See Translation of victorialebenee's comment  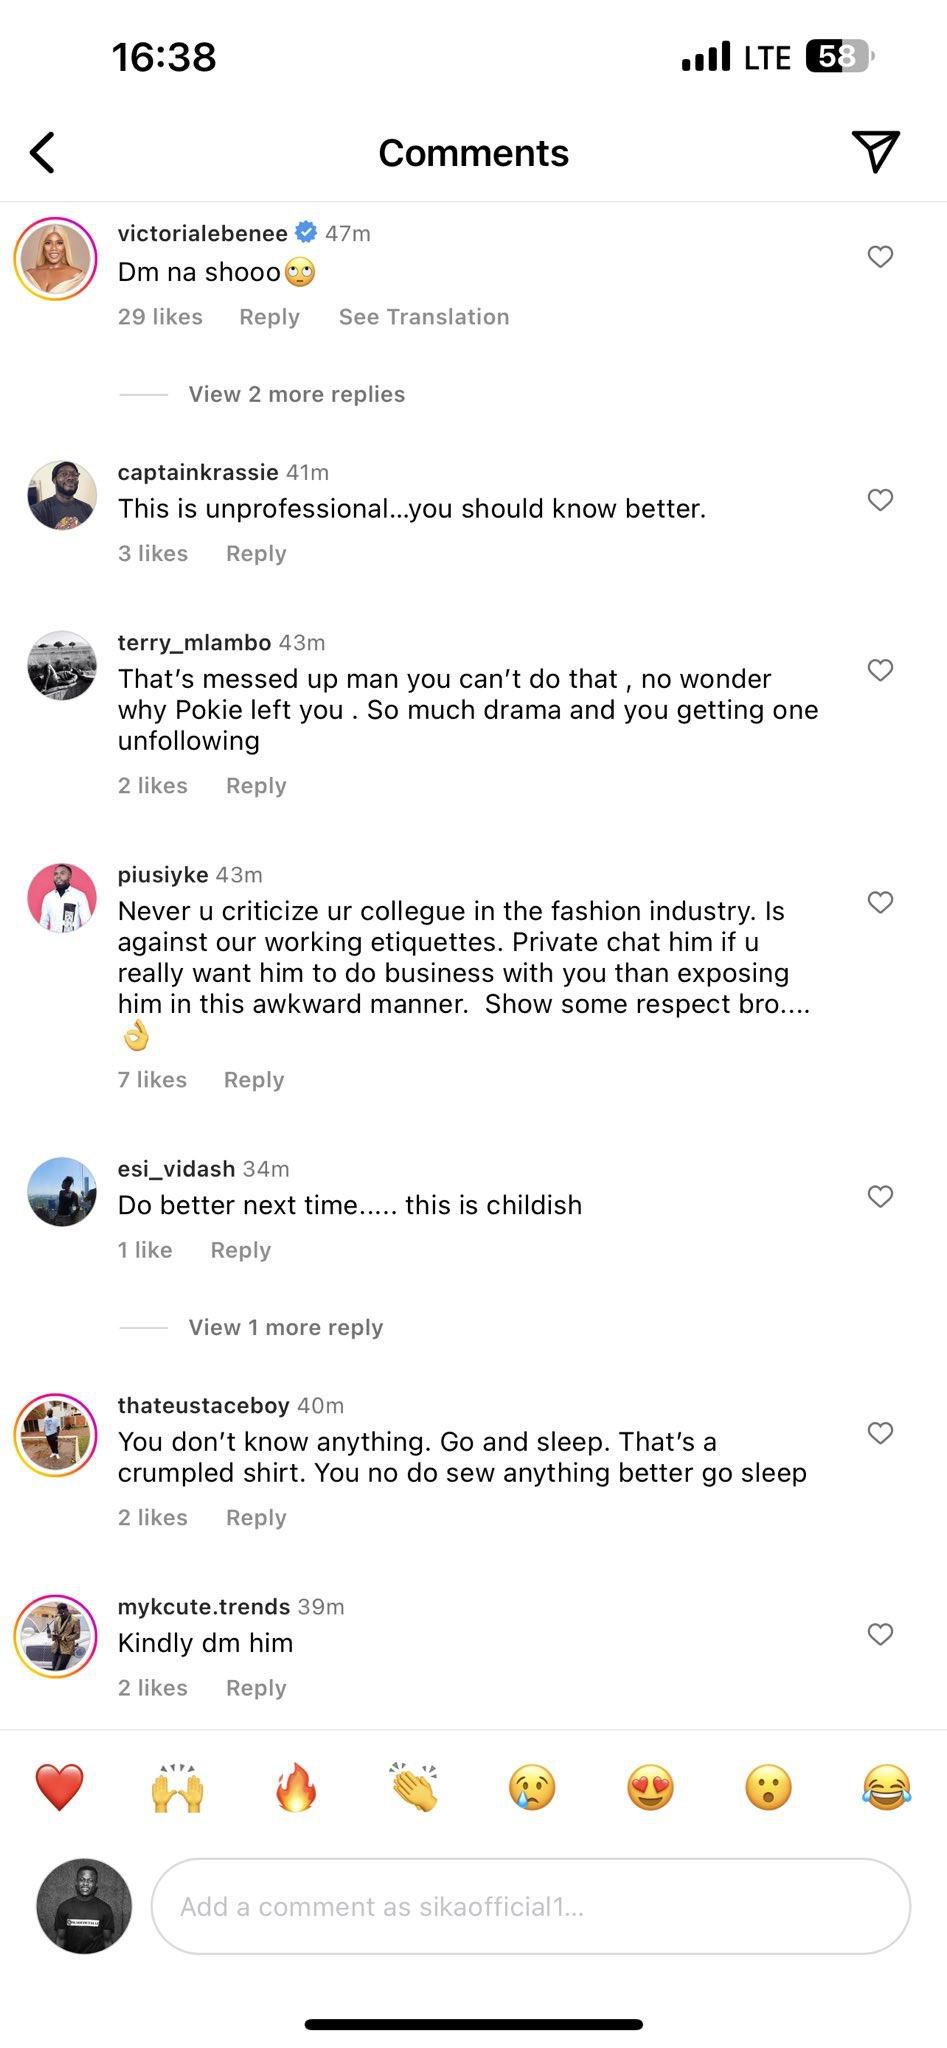click(423, 317)
